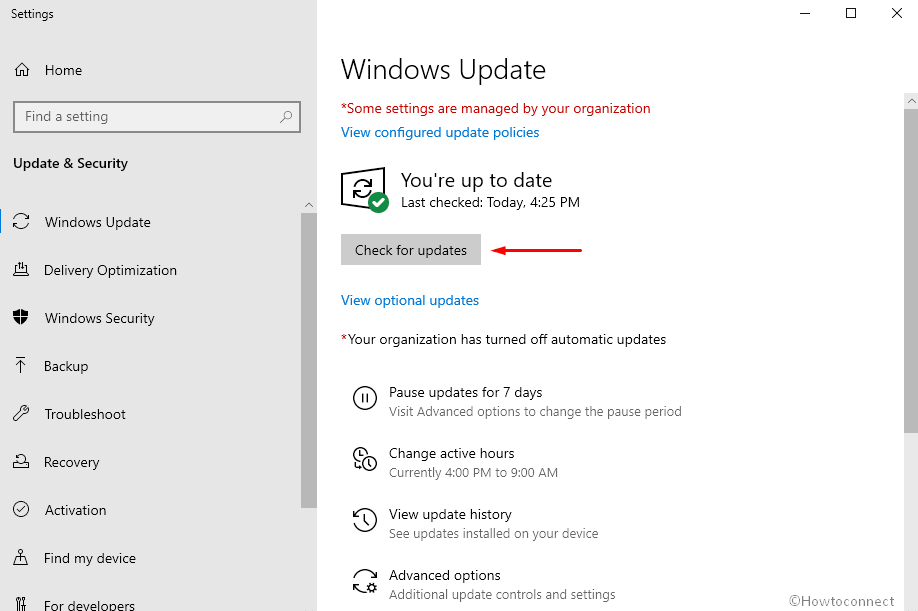Click the Backup icon

pyautogui.click(x=21, y=366)
